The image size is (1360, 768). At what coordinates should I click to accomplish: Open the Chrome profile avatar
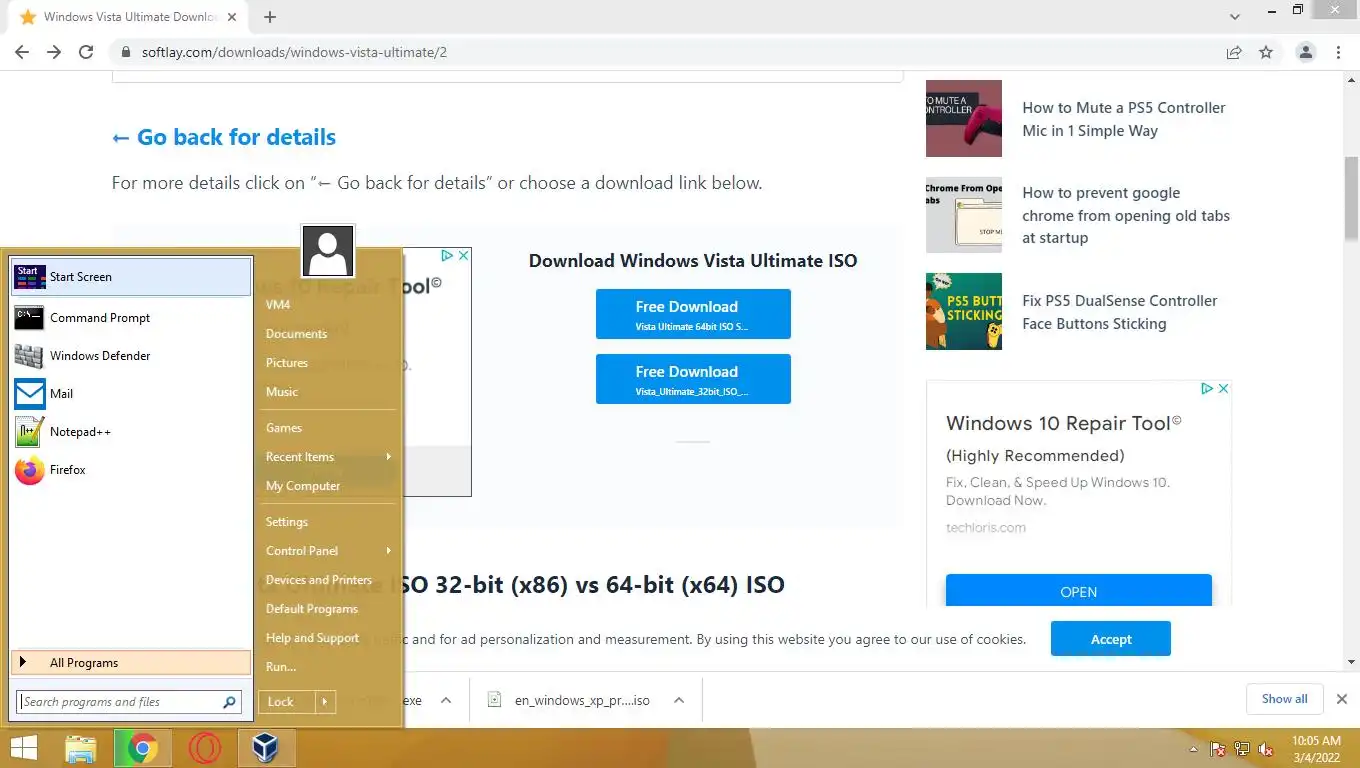[x=1305, y=52]
